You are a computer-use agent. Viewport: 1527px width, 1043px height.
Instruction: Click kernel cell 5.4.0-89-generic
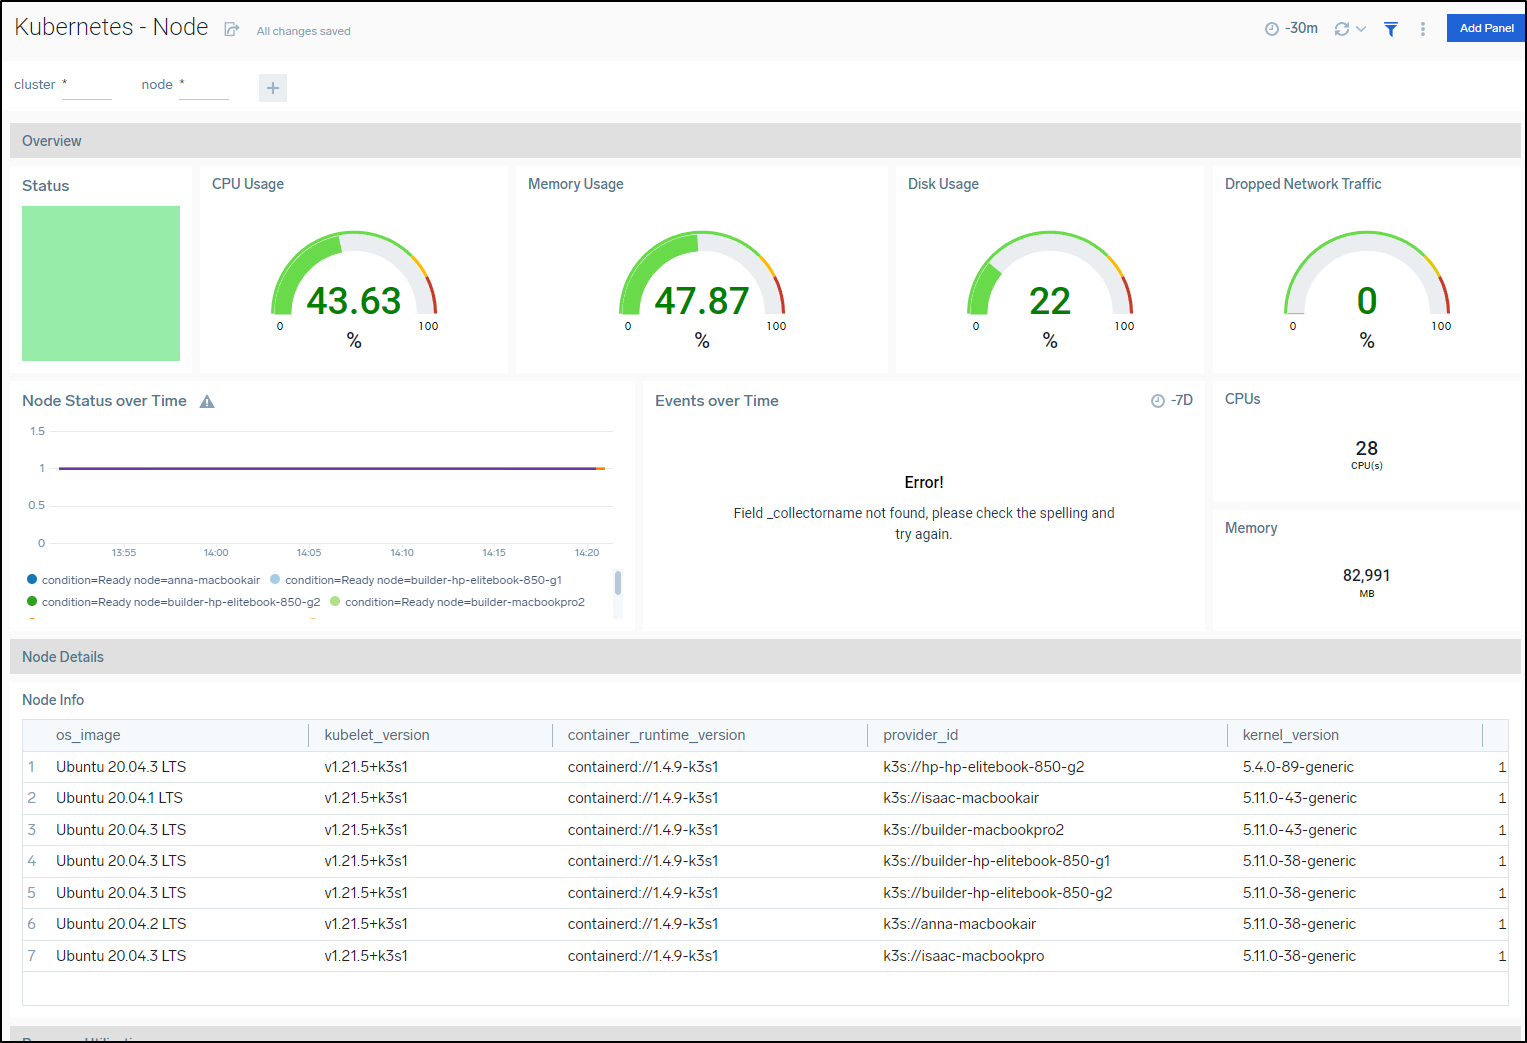click(x=1298, y=767)
